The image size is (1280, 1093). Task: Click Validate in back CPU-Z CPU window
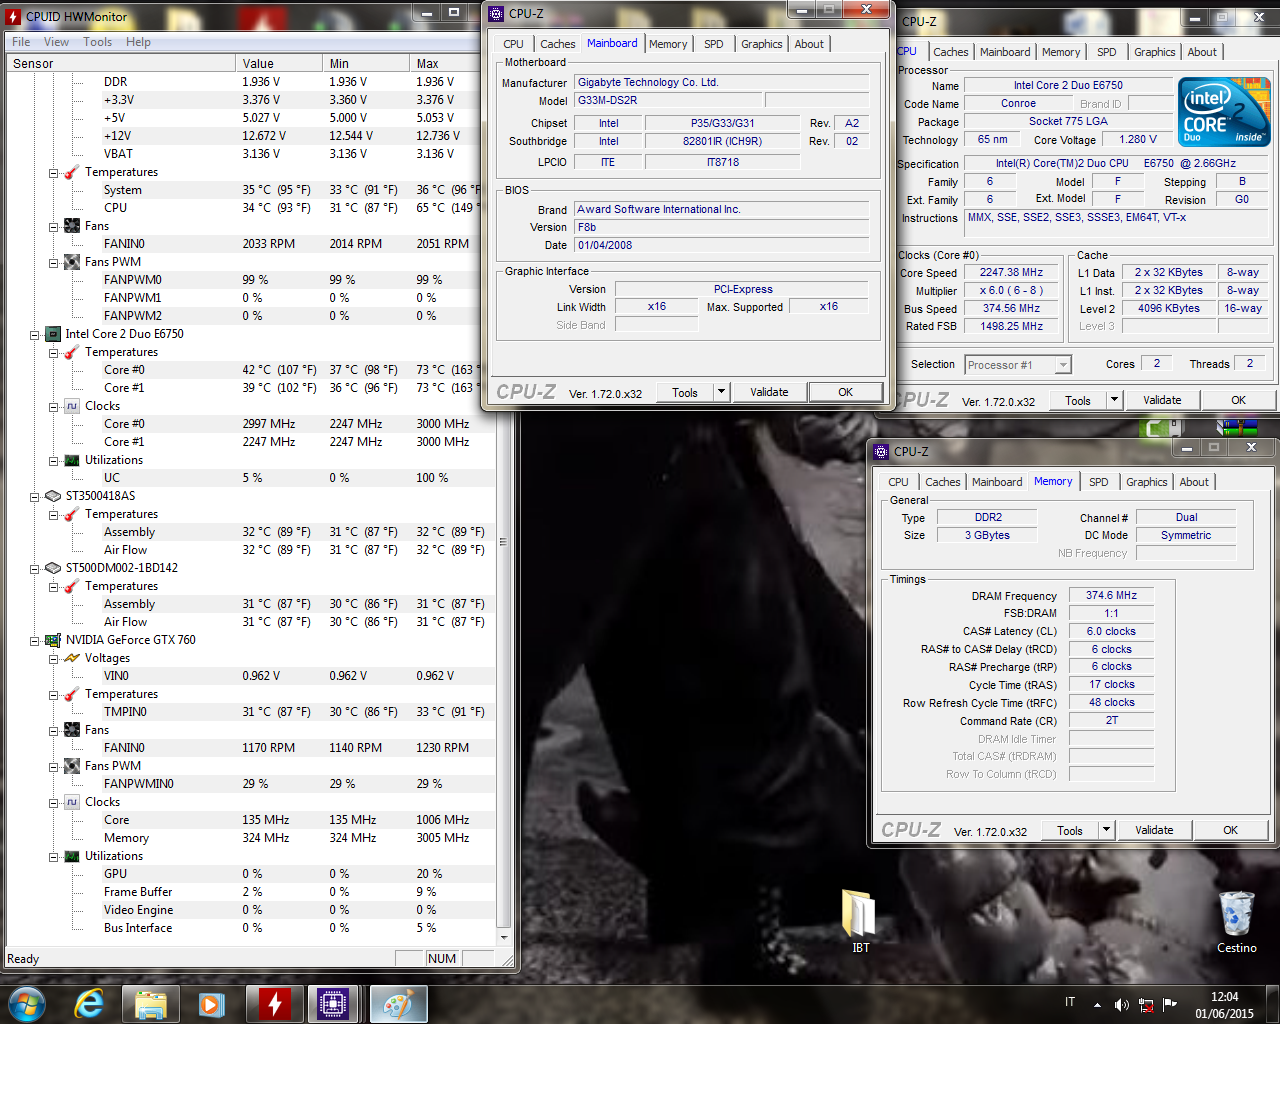pyautogui.click(x=1162, y=400)
